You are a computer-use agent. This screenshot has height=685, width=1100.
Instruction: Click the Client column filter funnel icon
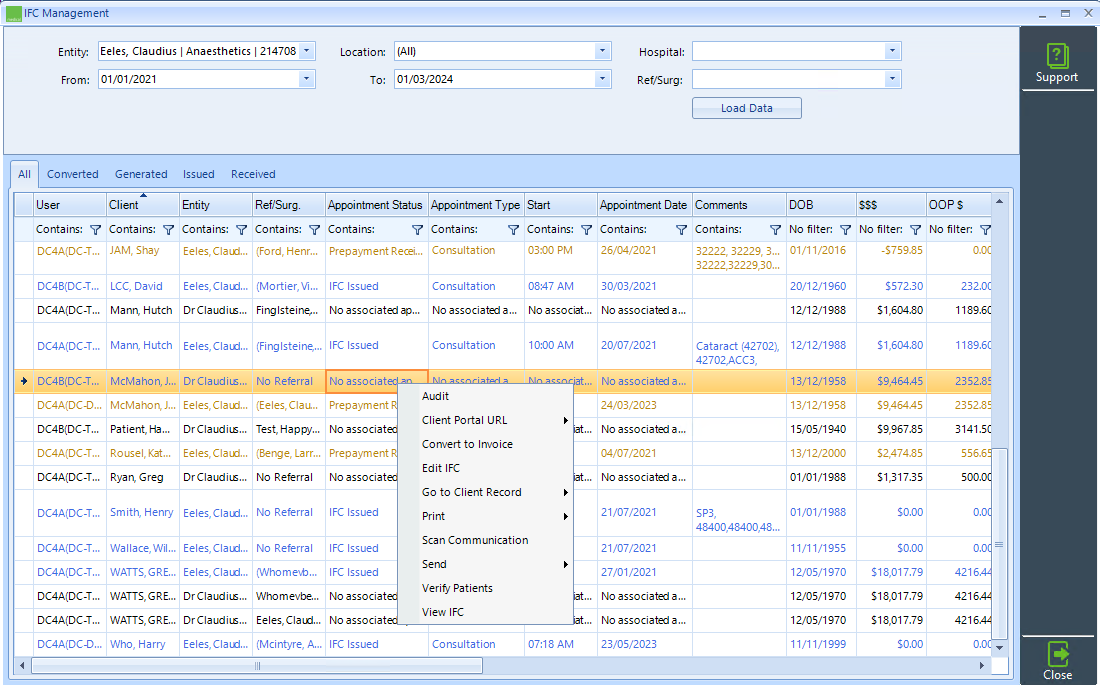click(x=168, y=230)
